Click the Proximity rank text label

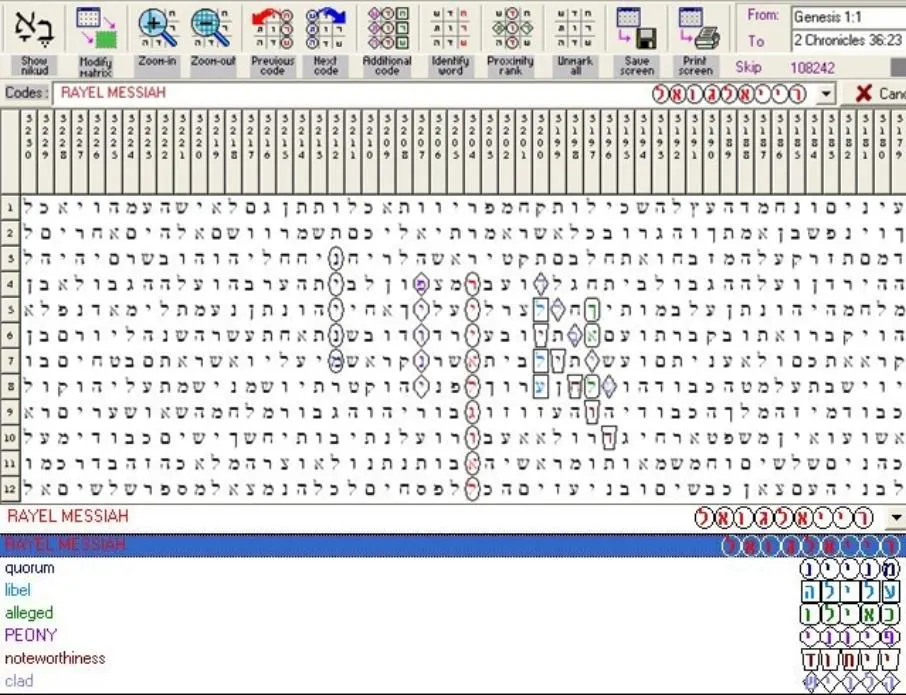pos(511,65)
